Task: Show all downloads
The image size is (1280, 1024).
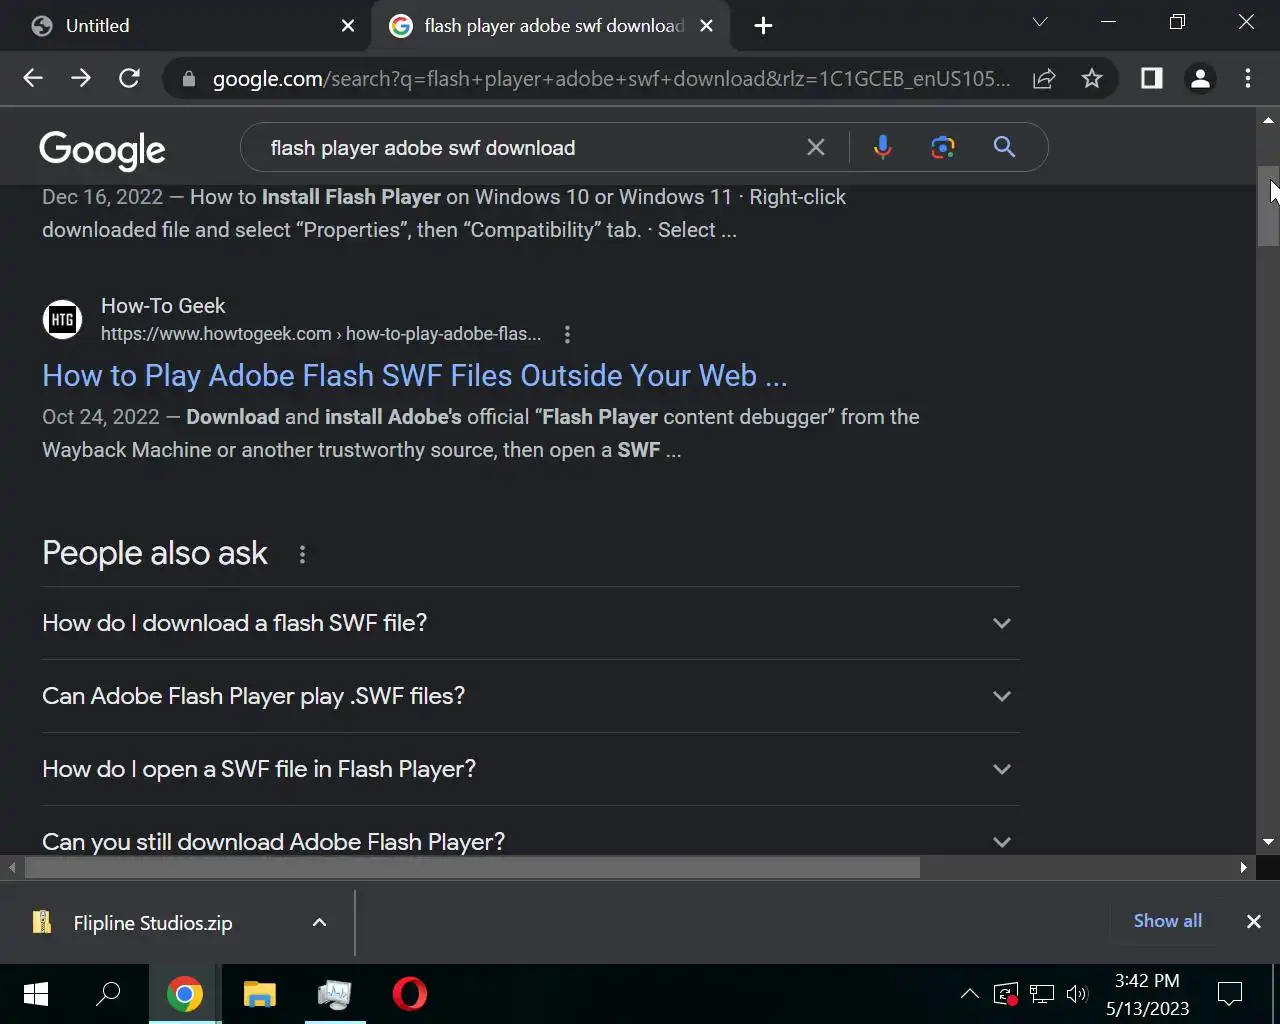Action: (x=1167, y=921)
